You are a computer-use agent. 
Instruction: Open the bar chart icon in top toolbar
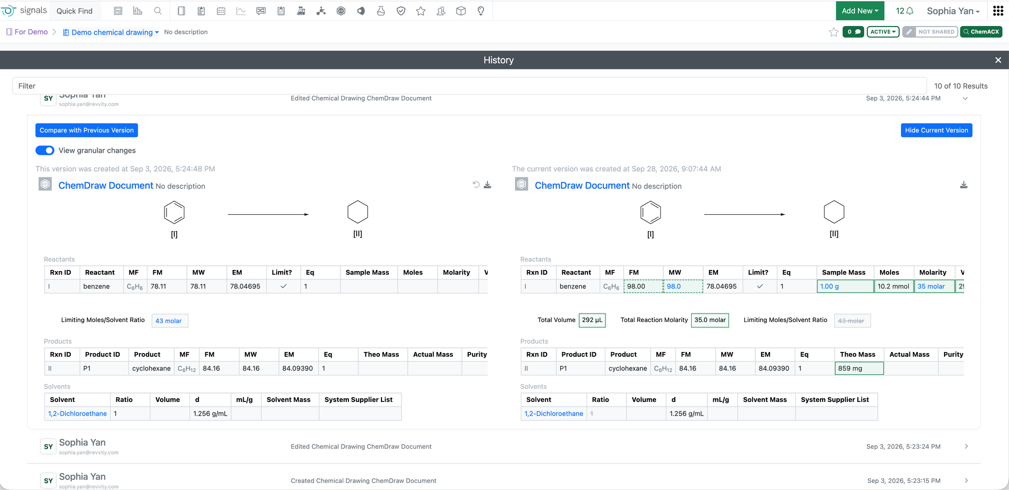(x=138, y=11)
